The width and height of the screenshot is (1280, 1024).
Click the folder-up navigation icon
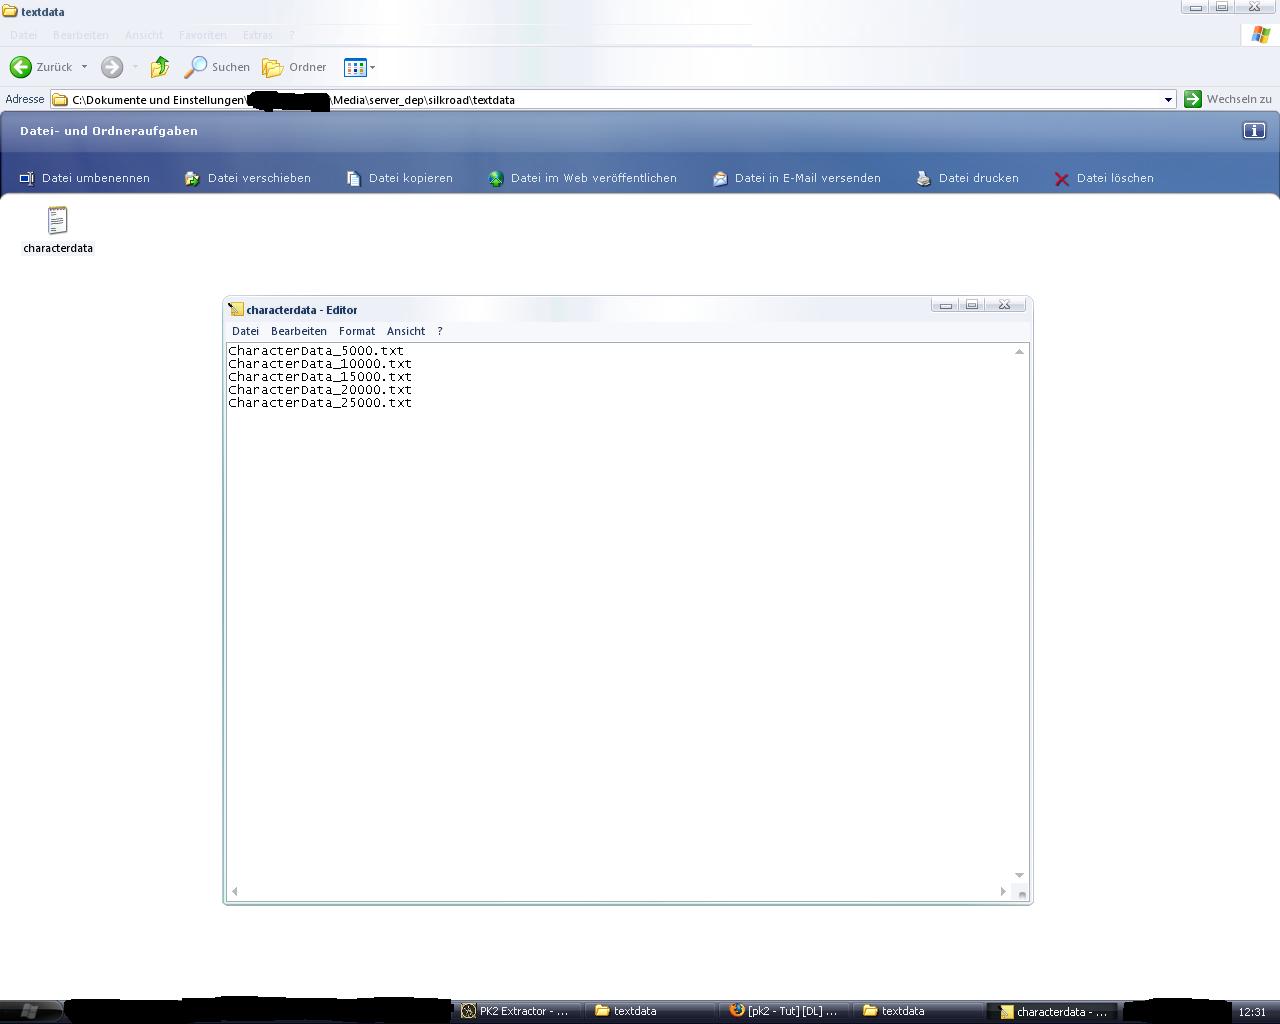tap(160, 67)
